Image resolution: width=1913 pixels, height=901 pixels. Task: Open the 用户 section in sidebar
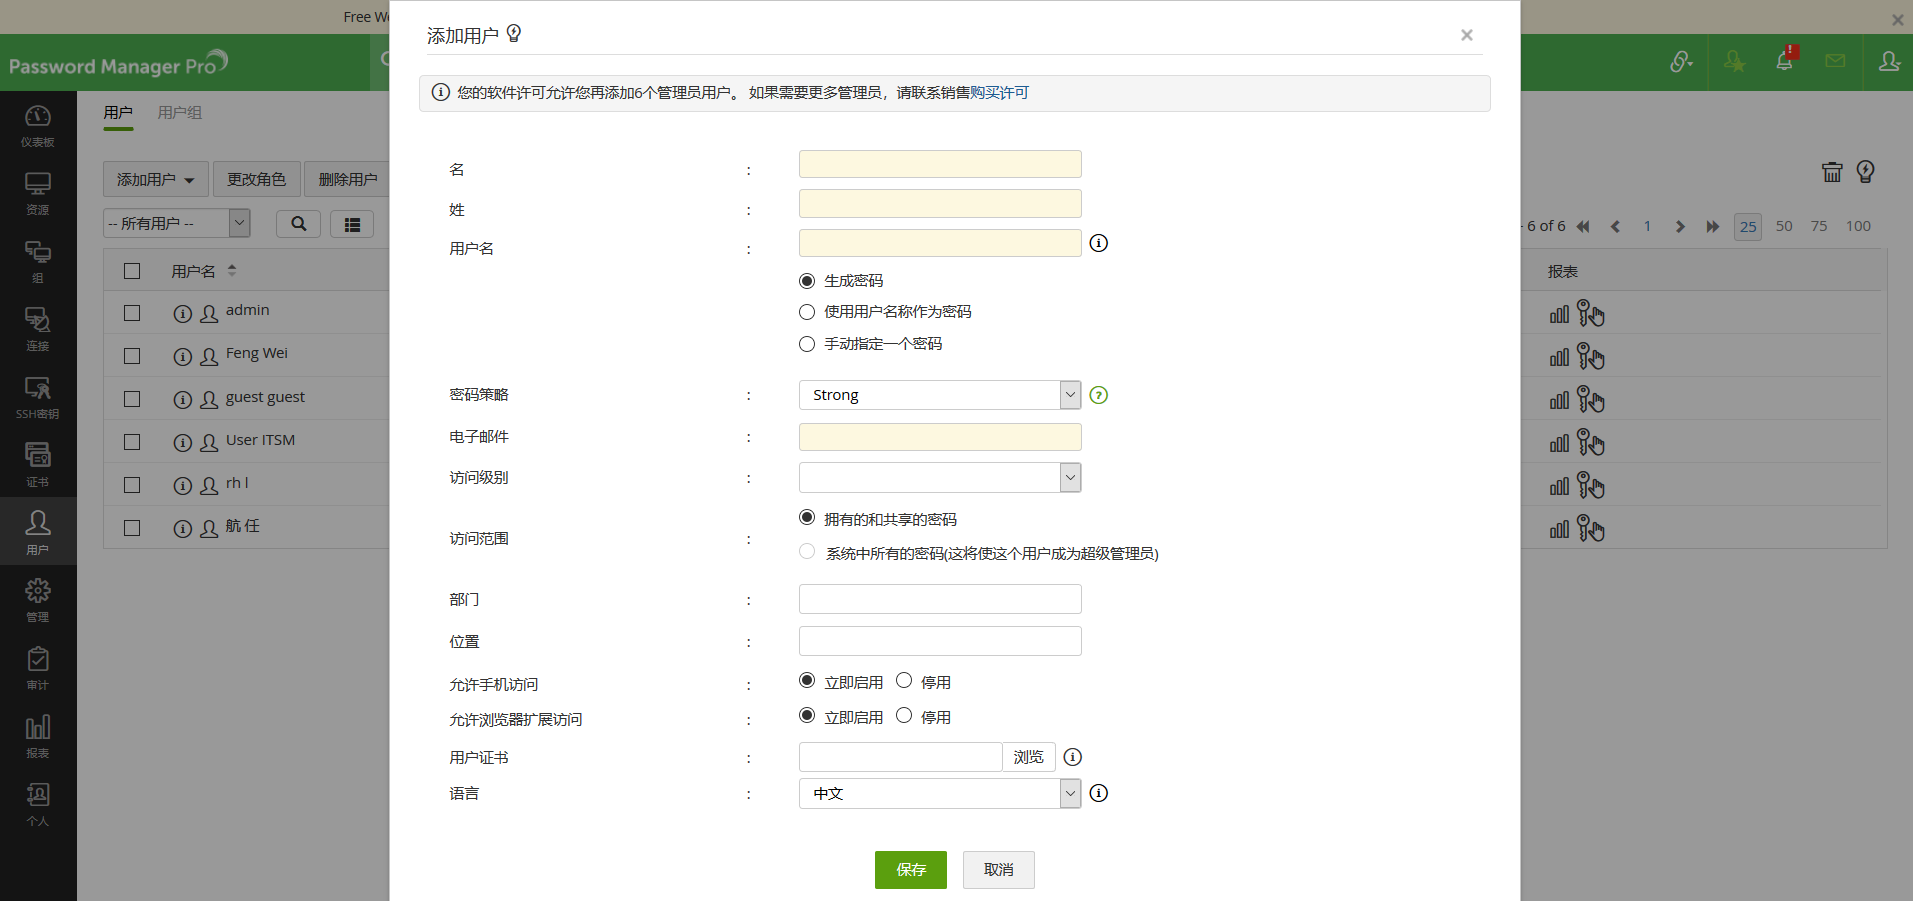(x=38, y=532)
